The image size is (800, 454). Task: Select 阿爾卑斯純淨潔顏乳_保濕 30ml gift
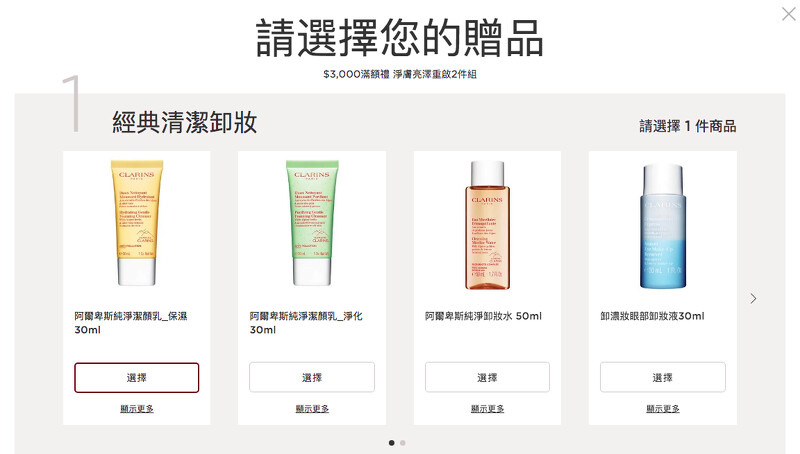pyautogui.click(x=137, y=377)
